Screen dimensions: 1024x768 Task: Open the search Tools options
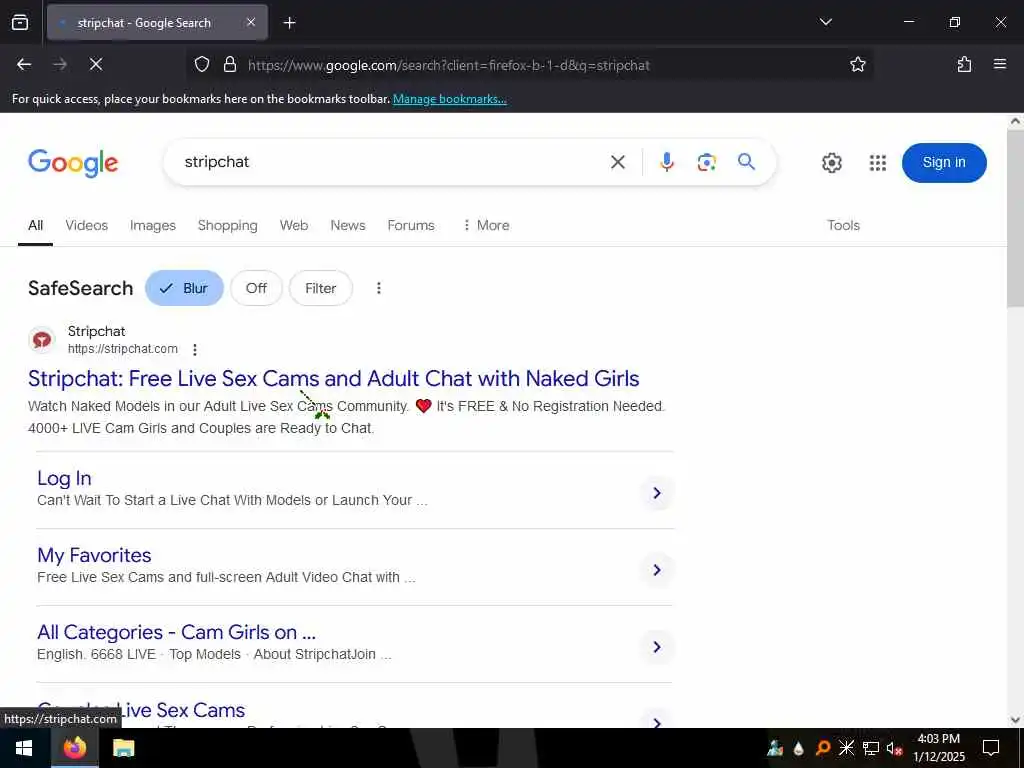[x=843, y=225]
